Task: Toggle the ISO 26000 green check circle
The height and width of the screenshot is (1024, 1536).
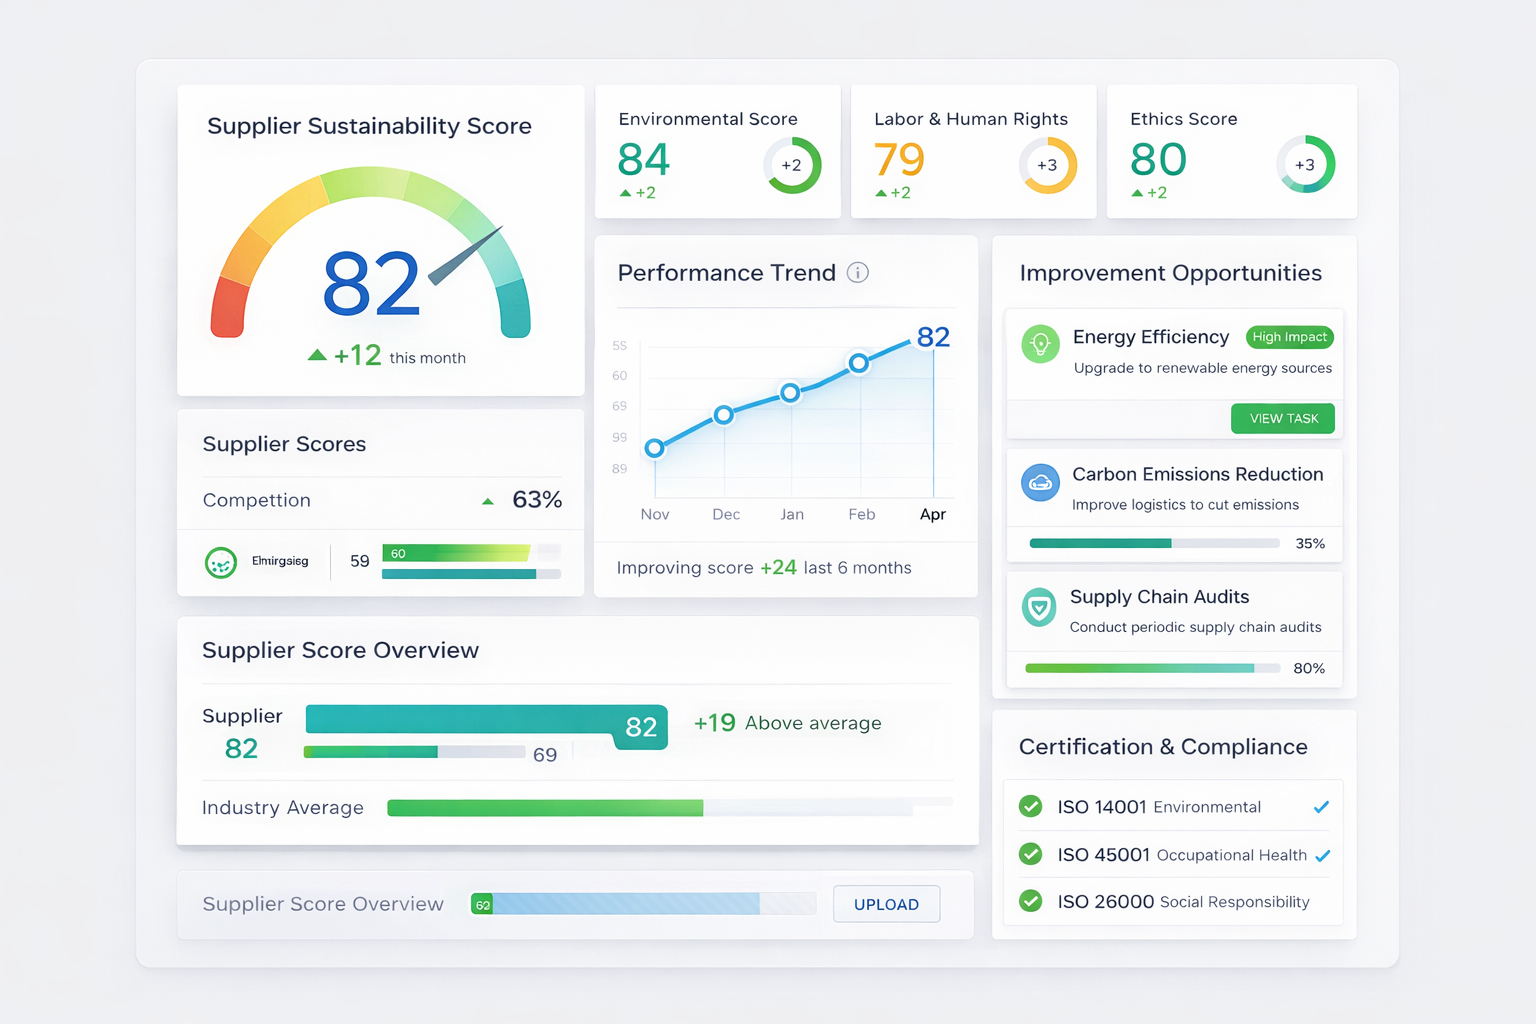Action: (1030, 901)
